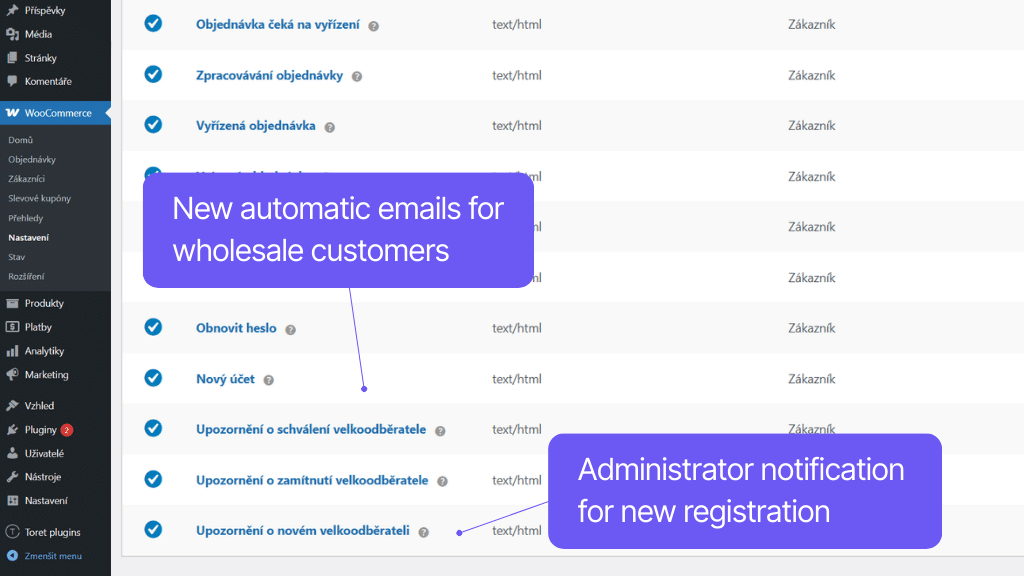Open the Obnovit heslo email link
Screen dimensions: 1024x576
coord(236,328)
